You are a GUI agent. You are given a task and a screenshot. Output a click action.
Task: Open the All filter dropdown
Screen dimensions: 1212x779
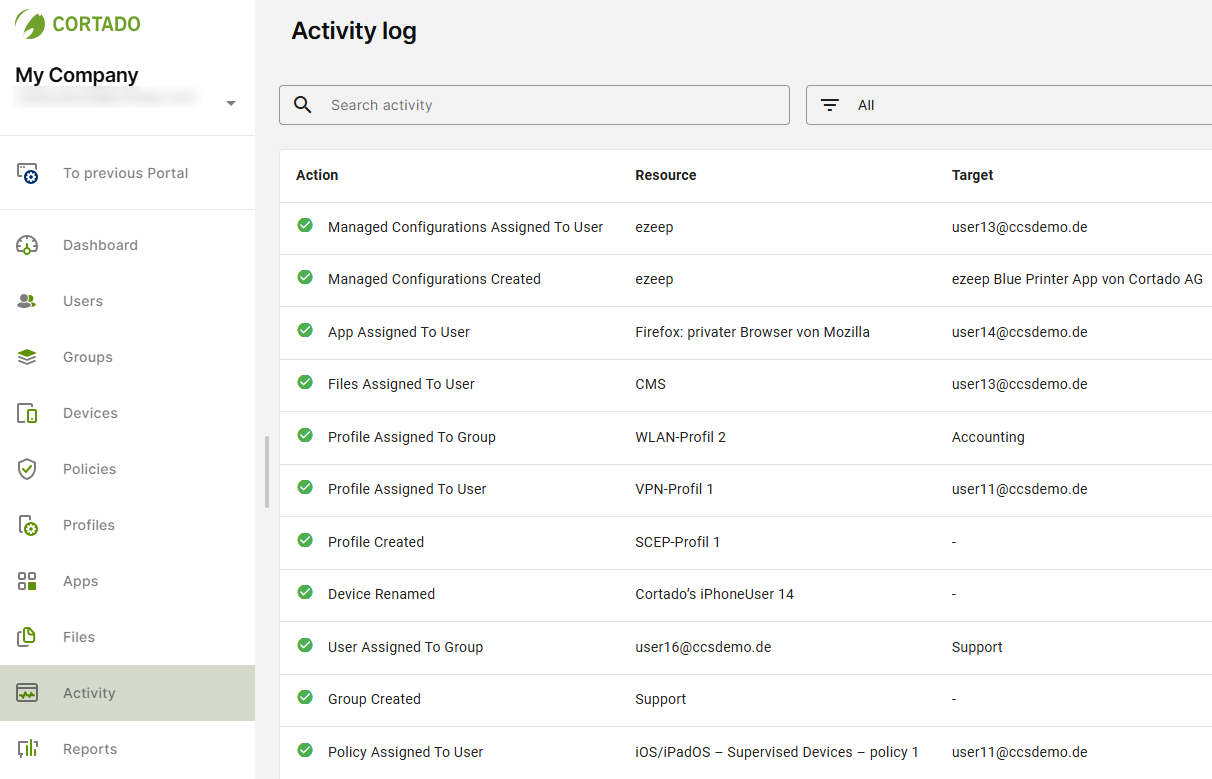pyautogui.click(x=1009, y=105)
